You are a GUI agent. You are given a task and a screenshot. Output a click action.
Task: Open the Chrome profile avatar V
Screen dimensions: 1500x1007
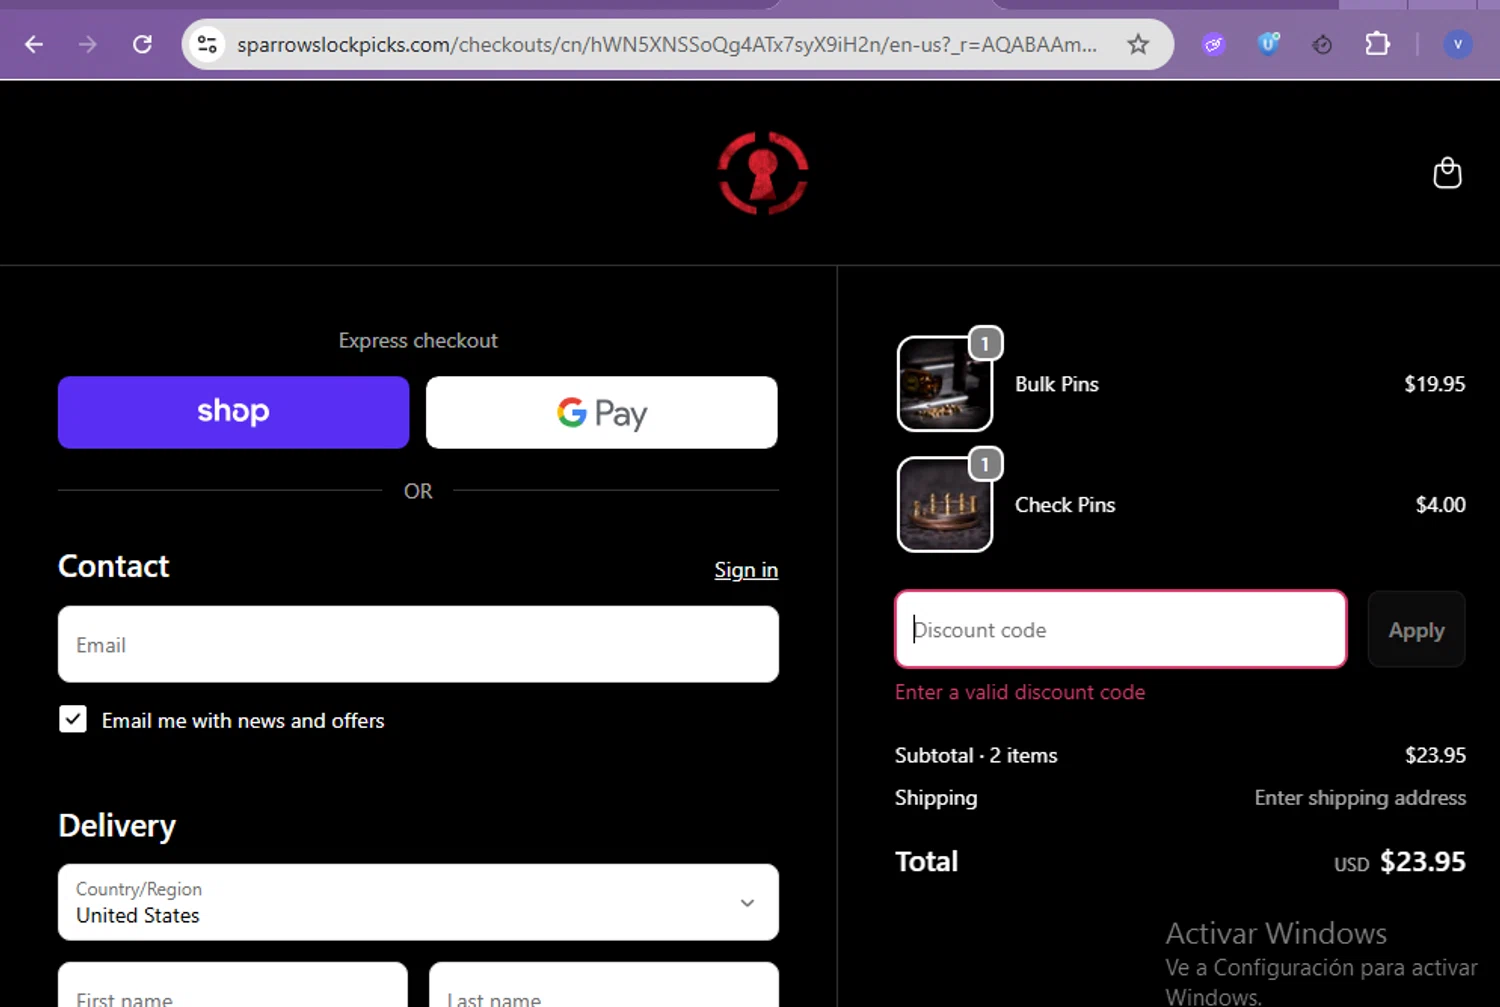[1457, 44]
